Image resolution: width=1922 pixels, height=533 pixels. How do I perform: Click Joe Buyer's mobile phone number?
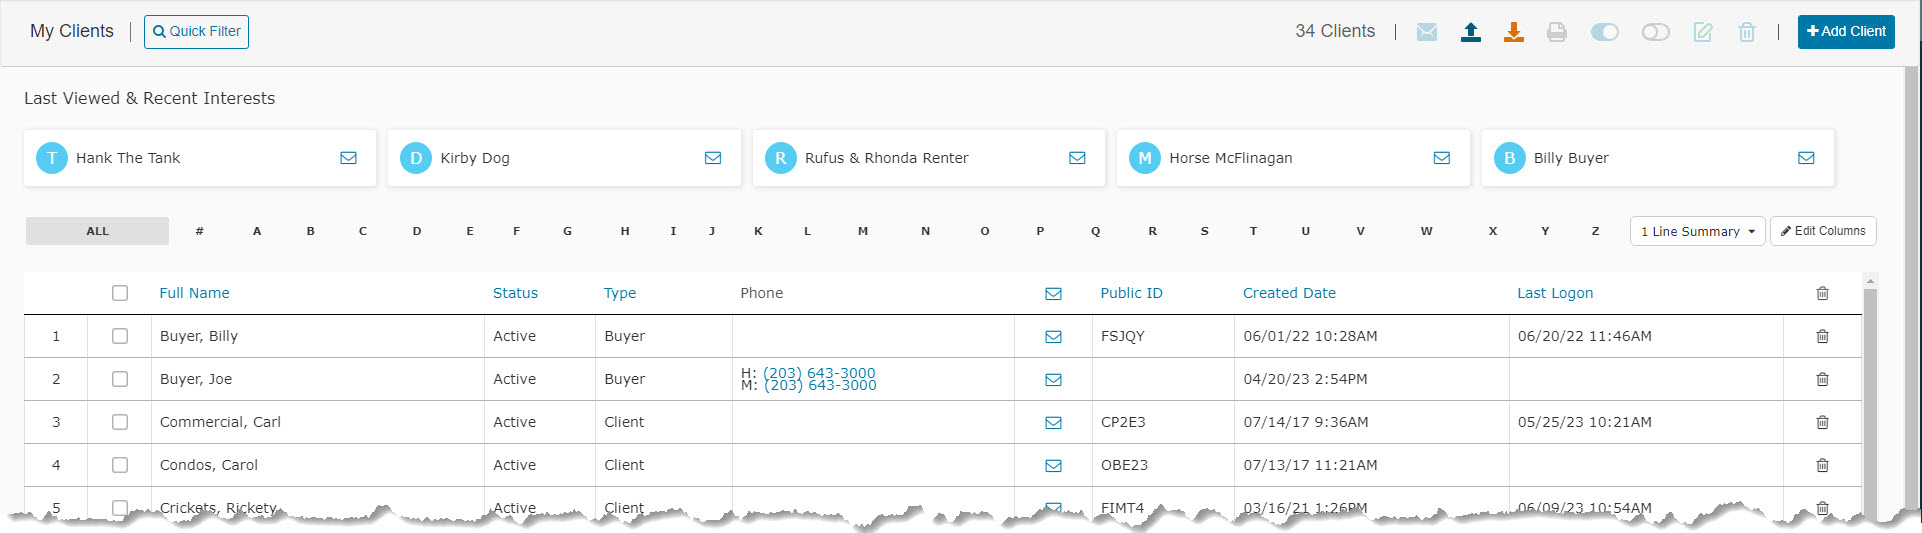(x=820, y=385)
